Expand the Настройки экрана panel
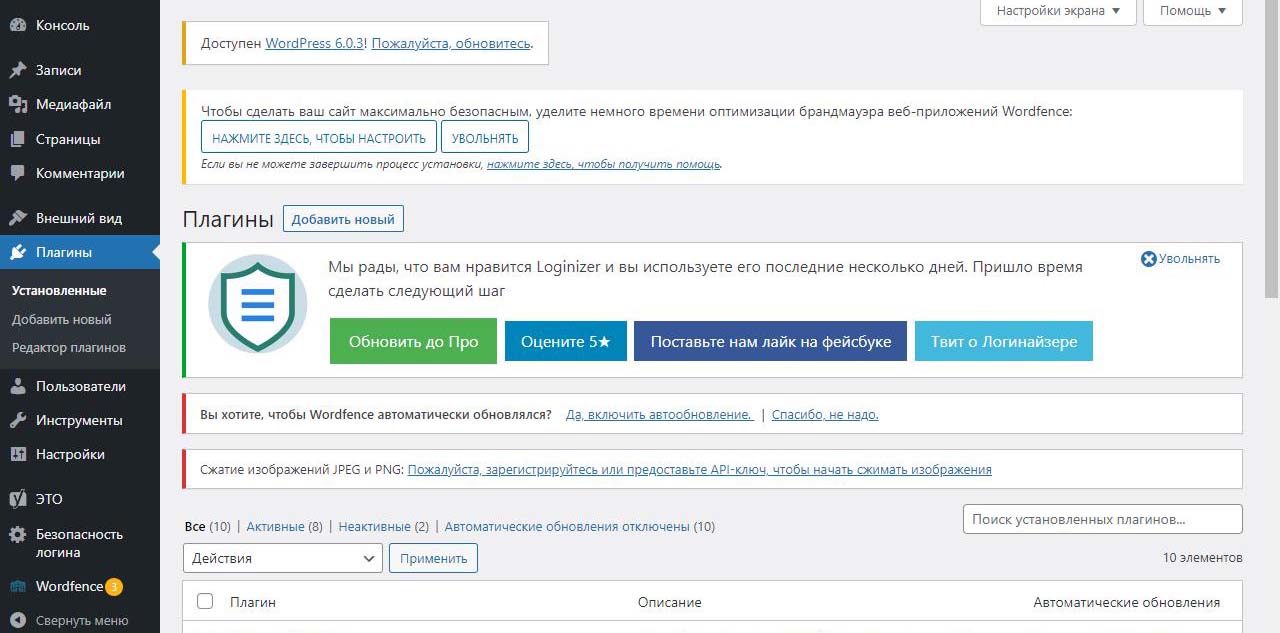The image size is (1280, 633). tap(1058, 11)
